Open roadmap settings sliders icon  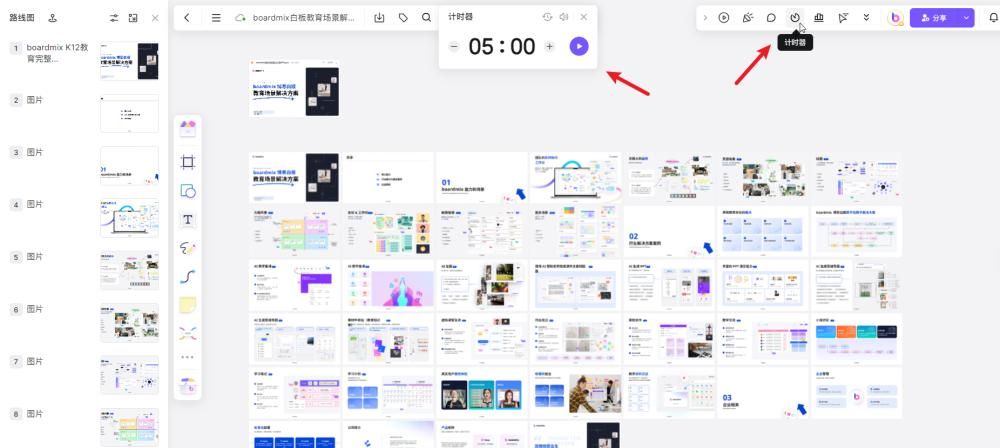[114, 18]
